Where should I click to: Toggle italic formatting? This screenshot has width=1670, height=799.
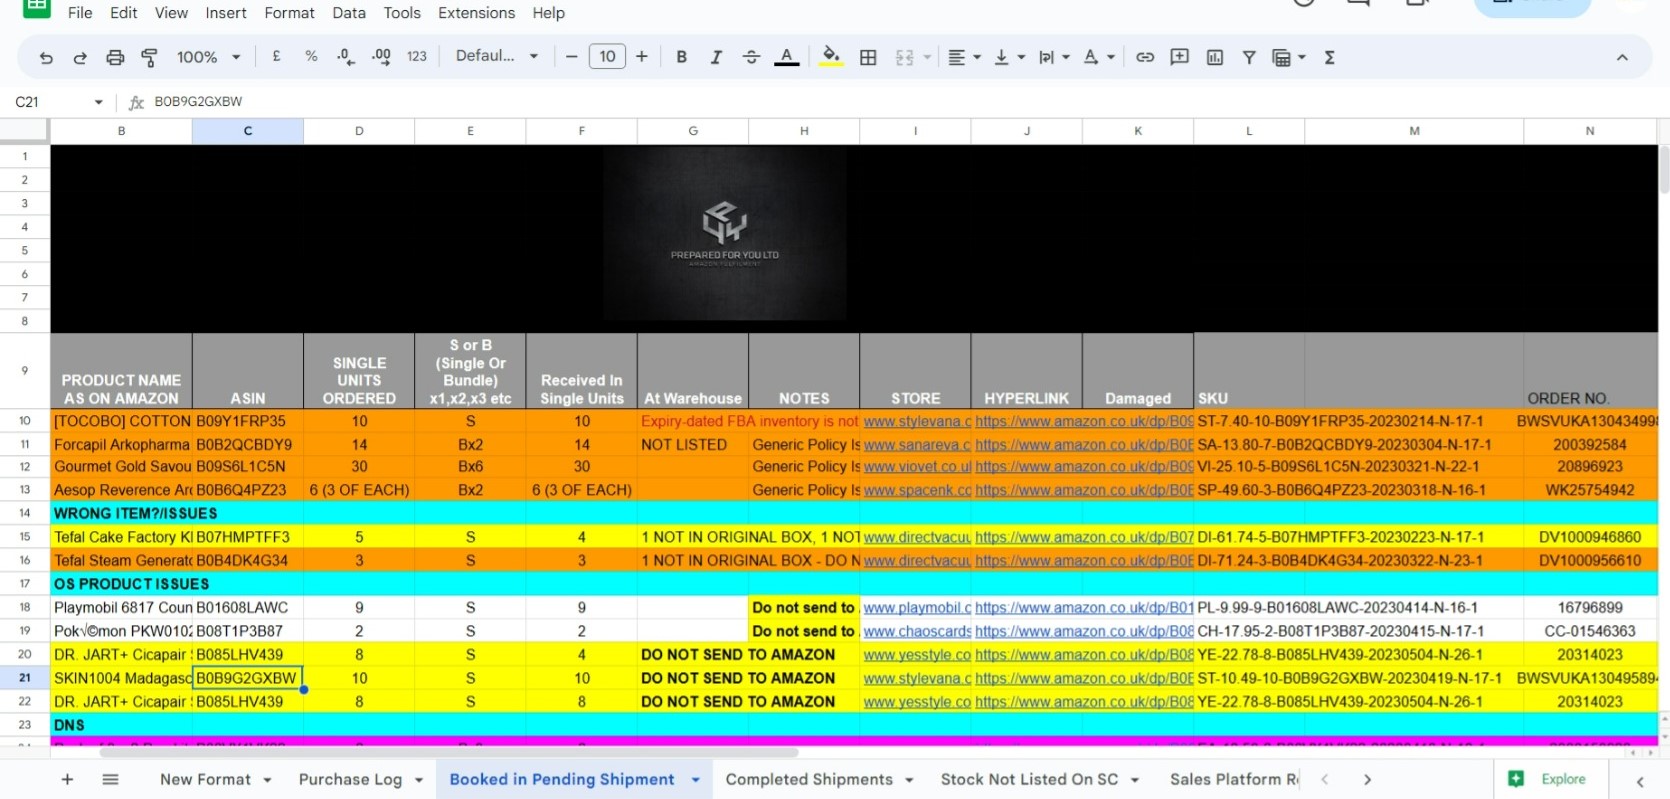(x=716, y=57)
